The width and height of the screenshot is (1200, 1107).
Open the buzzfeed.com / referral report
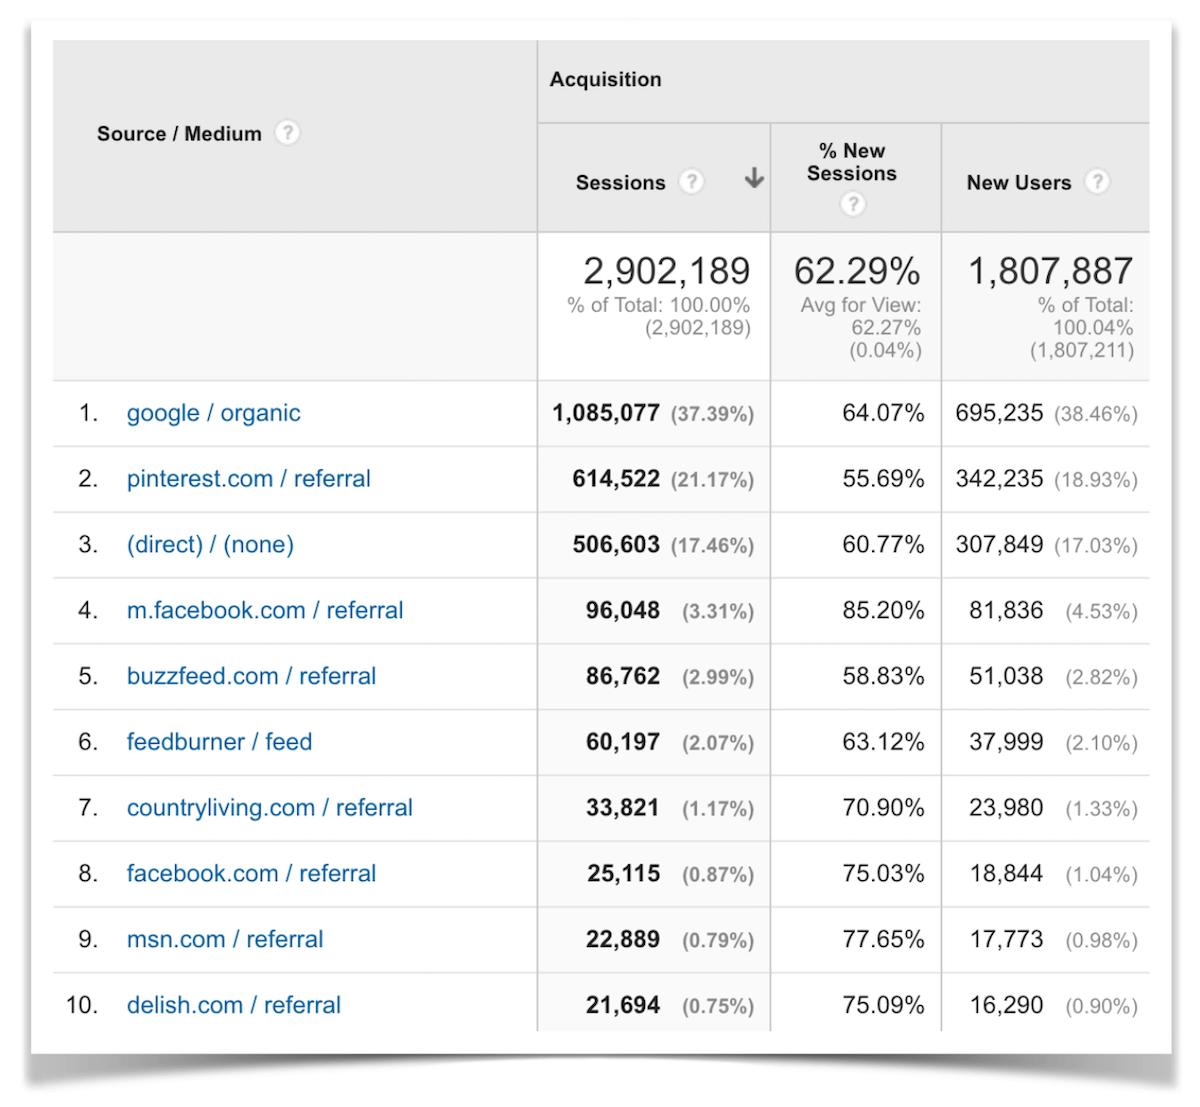pos(251,676)
